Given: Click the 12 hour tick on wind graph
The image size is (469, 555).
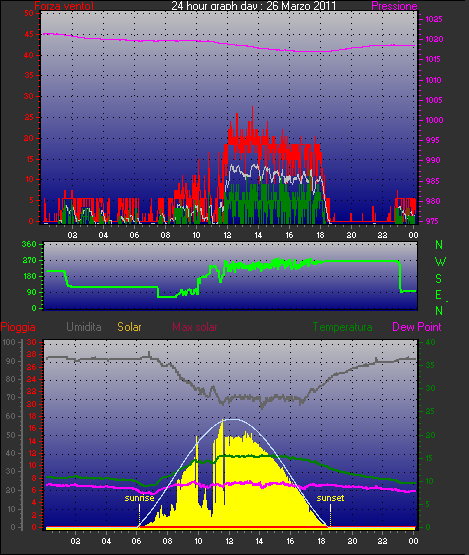Looking at the screenshot, I should pyautogui.click(x=227, y=235).
